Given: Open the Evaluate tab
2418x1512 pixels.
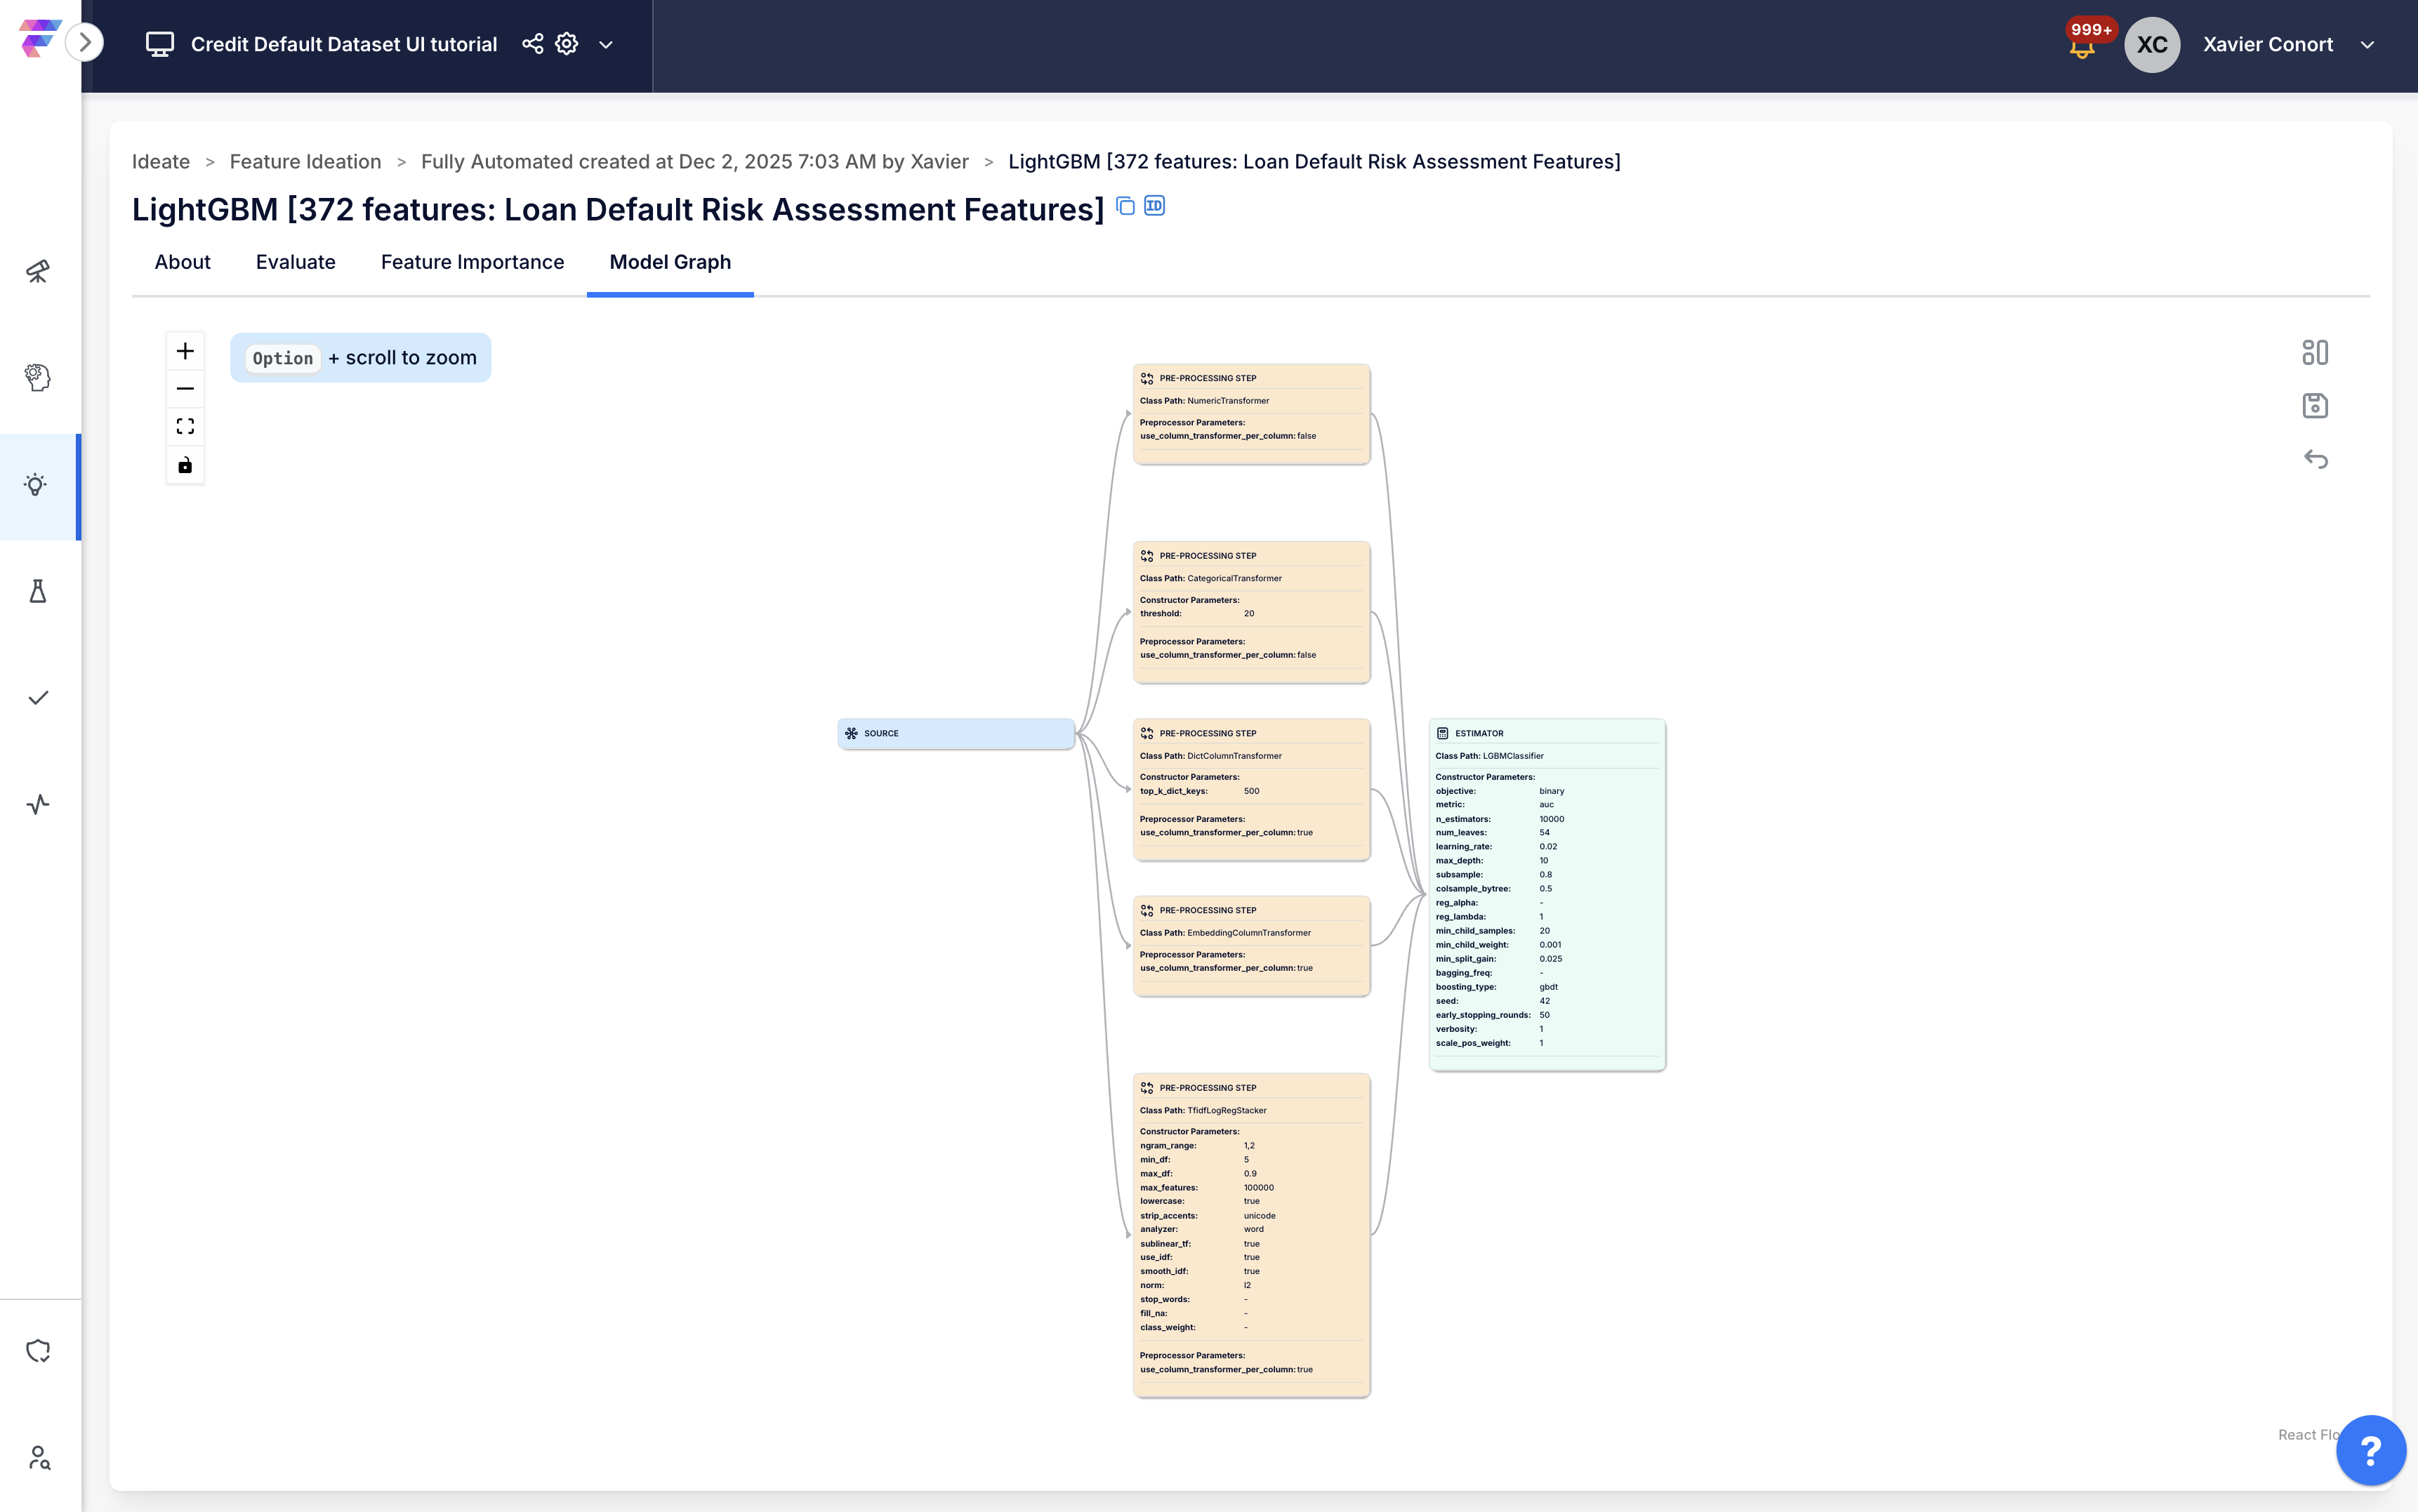Looking at the screenshot, I should point(295,262).
